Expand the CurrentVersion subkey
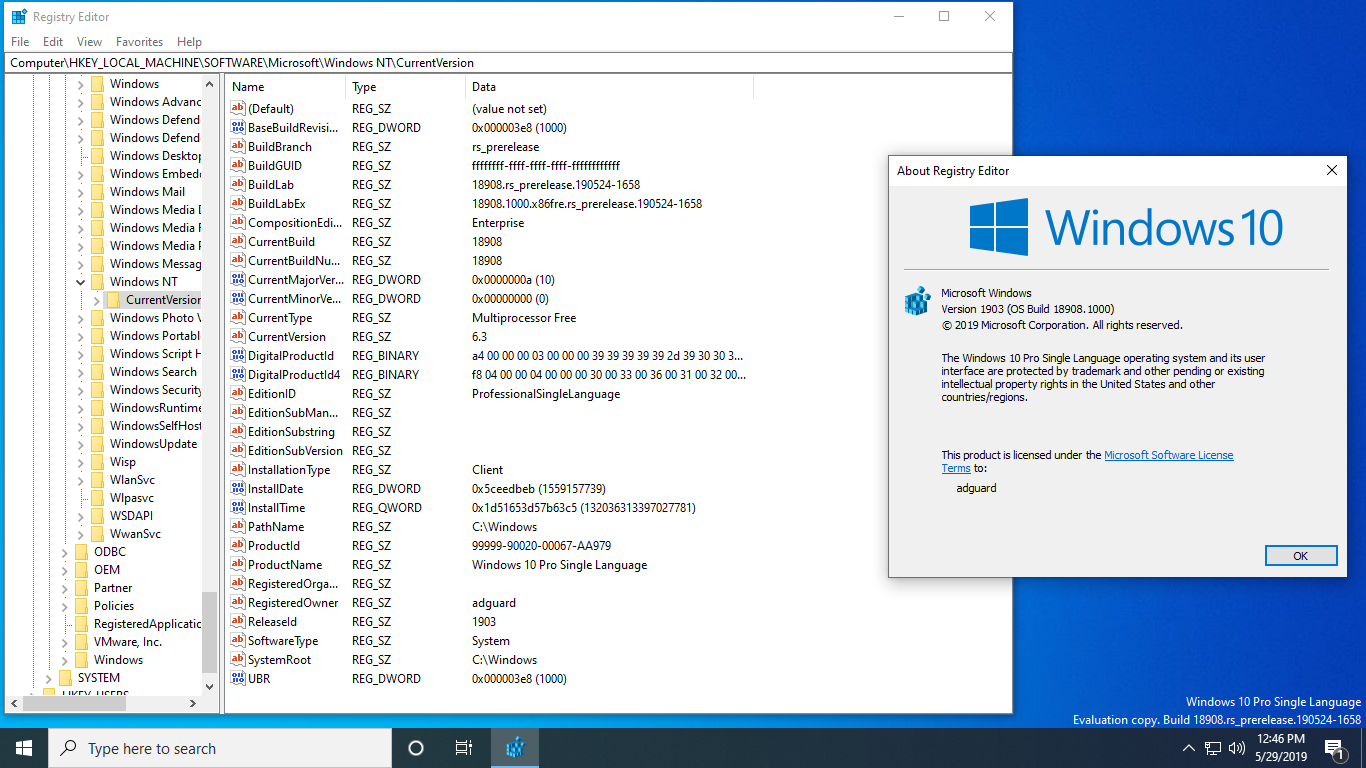The width and height of the screenshot is (1366, 768). pyautogui.click(x=97, y=300)
